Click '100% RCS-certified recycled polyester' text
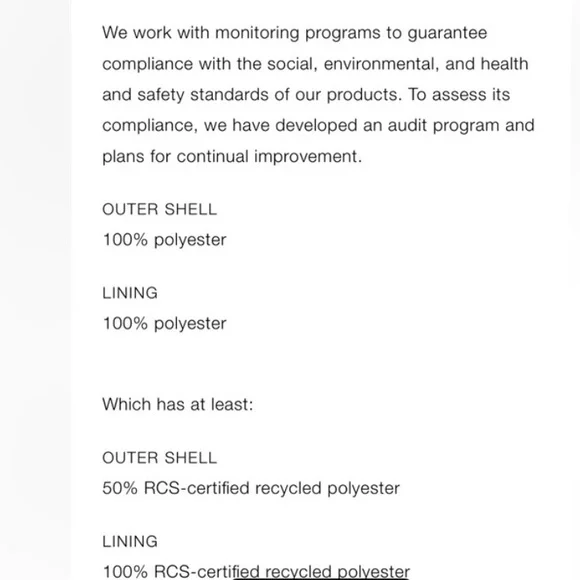Viewport: 580px width, 580px height. 256,572
